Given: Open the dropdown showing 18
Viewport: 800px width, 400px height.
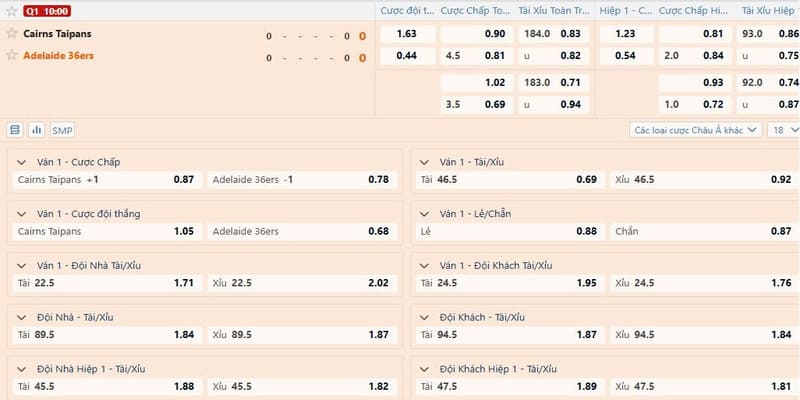Looking at the screenshot, I should click(778, 130).
